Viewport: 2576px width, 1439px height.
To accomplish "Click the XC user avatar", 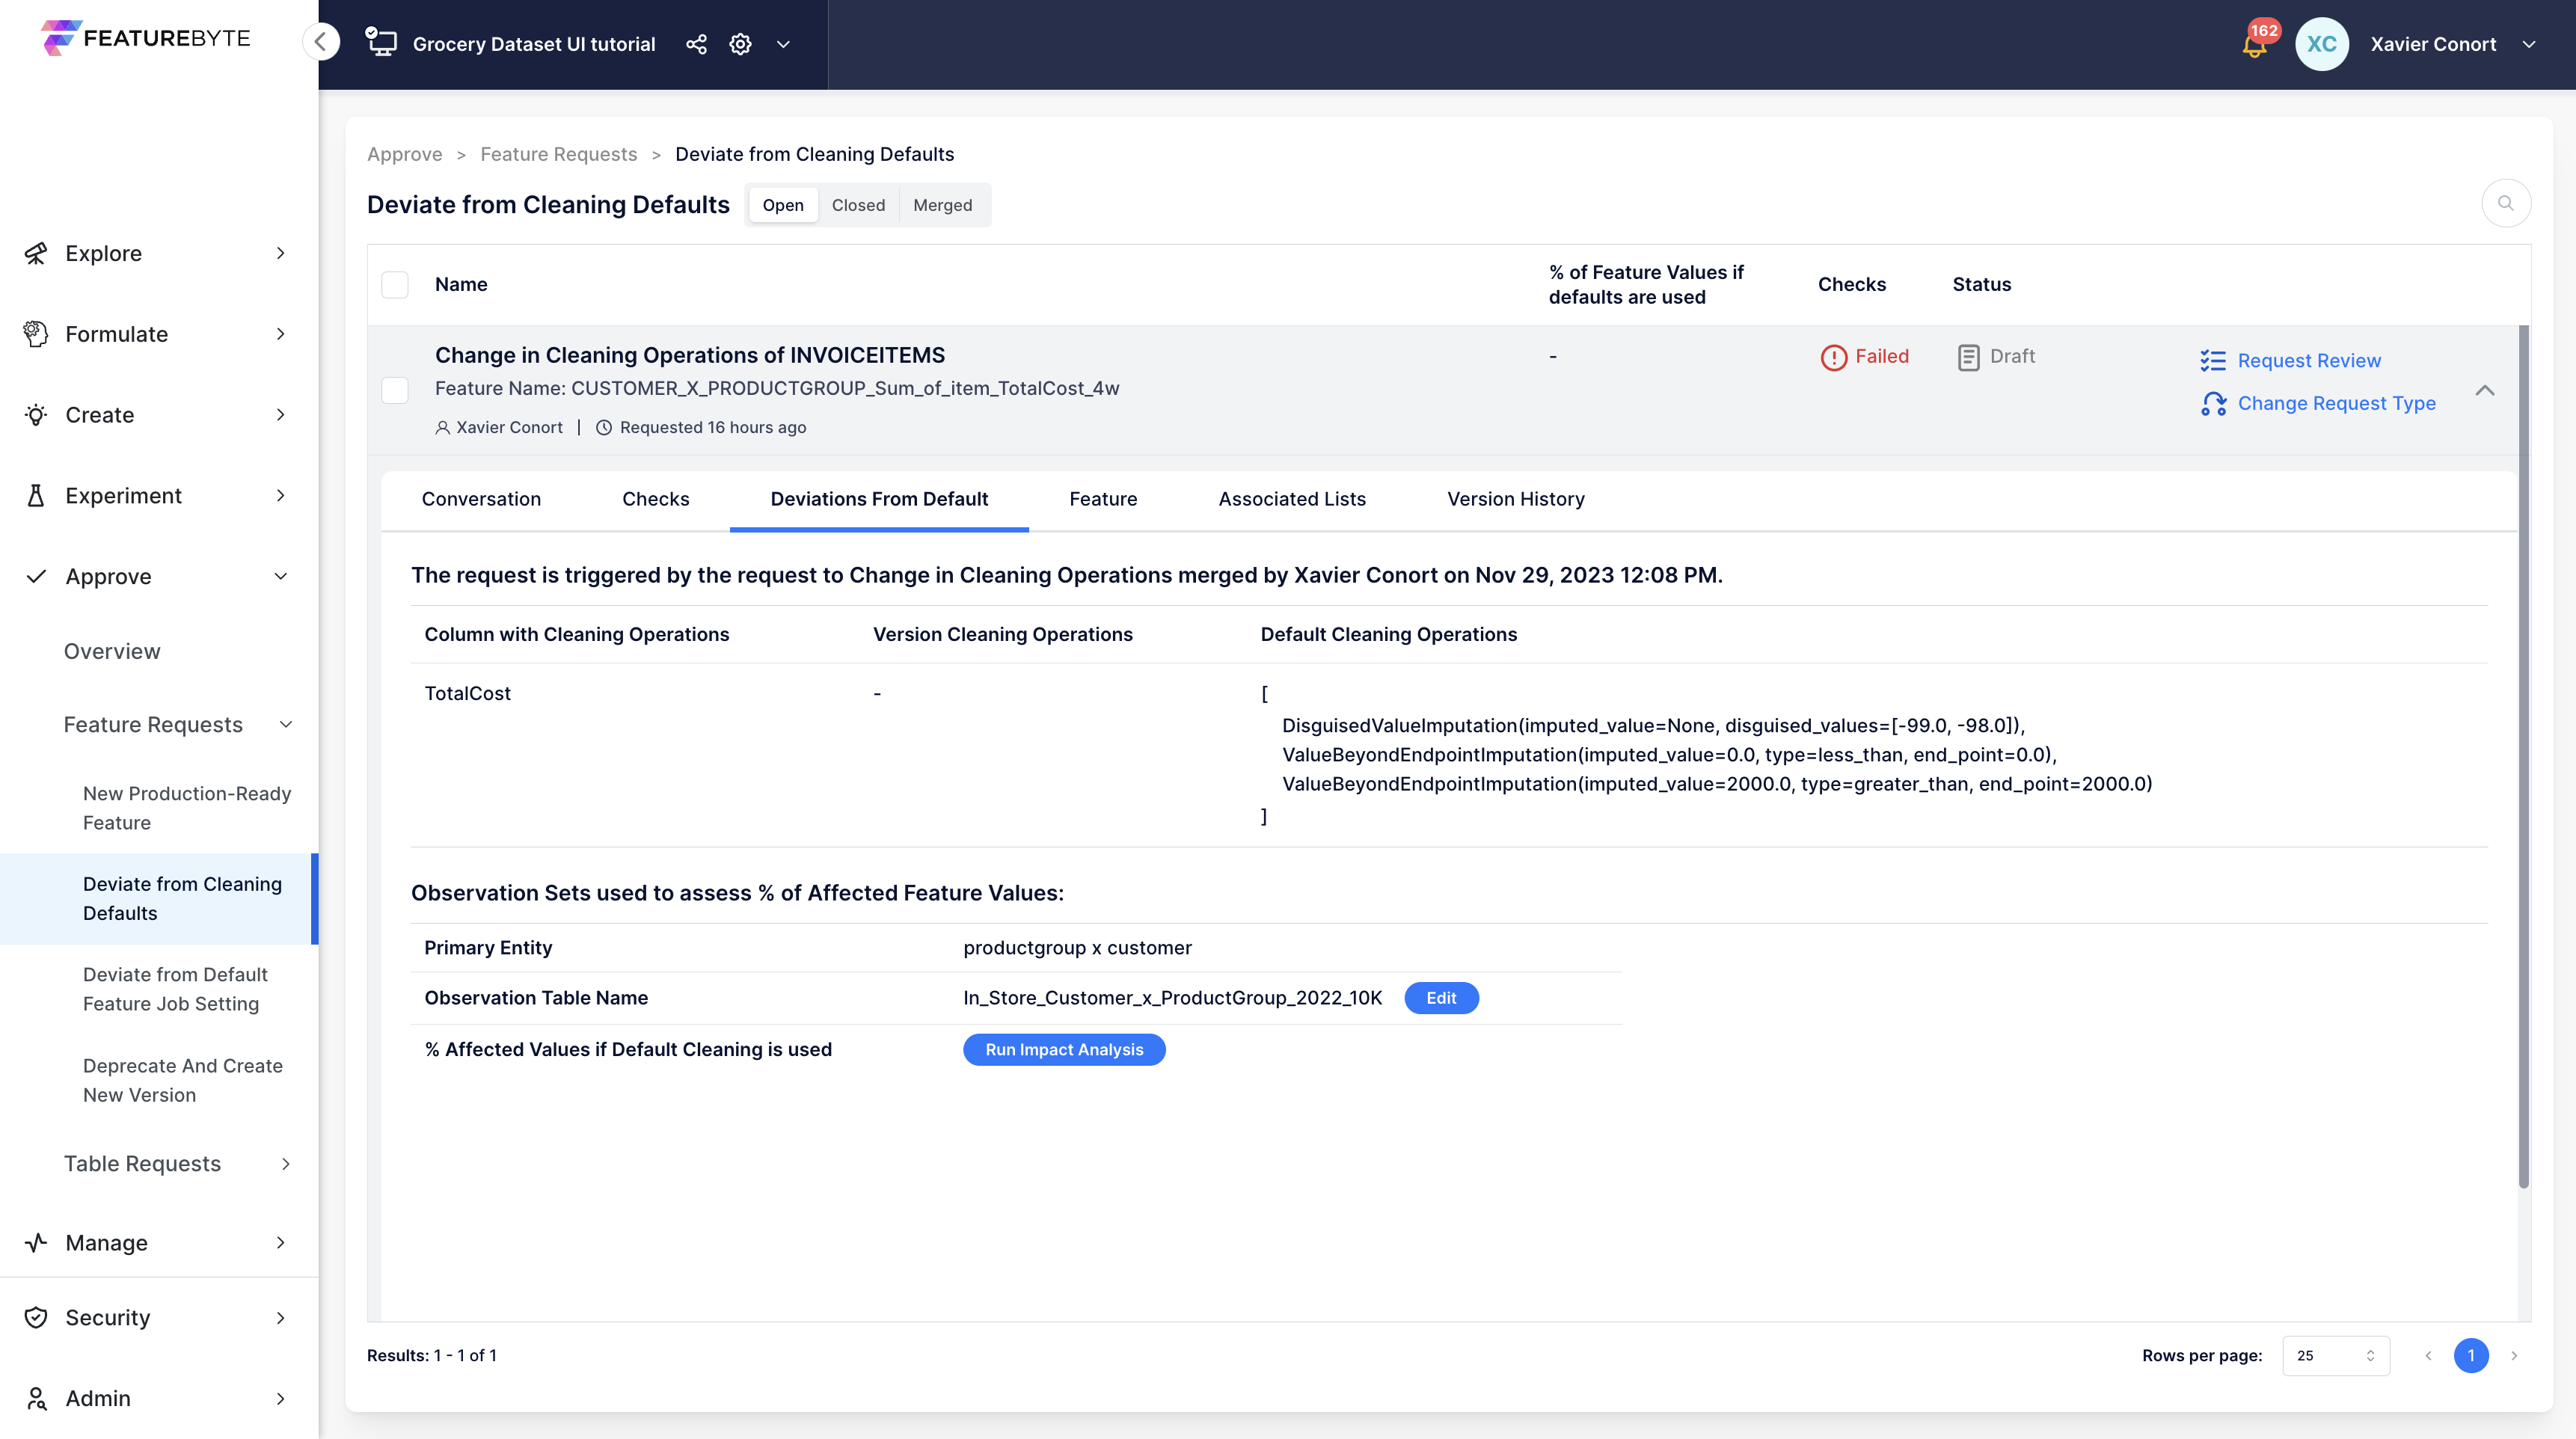I will [2321, 44].
